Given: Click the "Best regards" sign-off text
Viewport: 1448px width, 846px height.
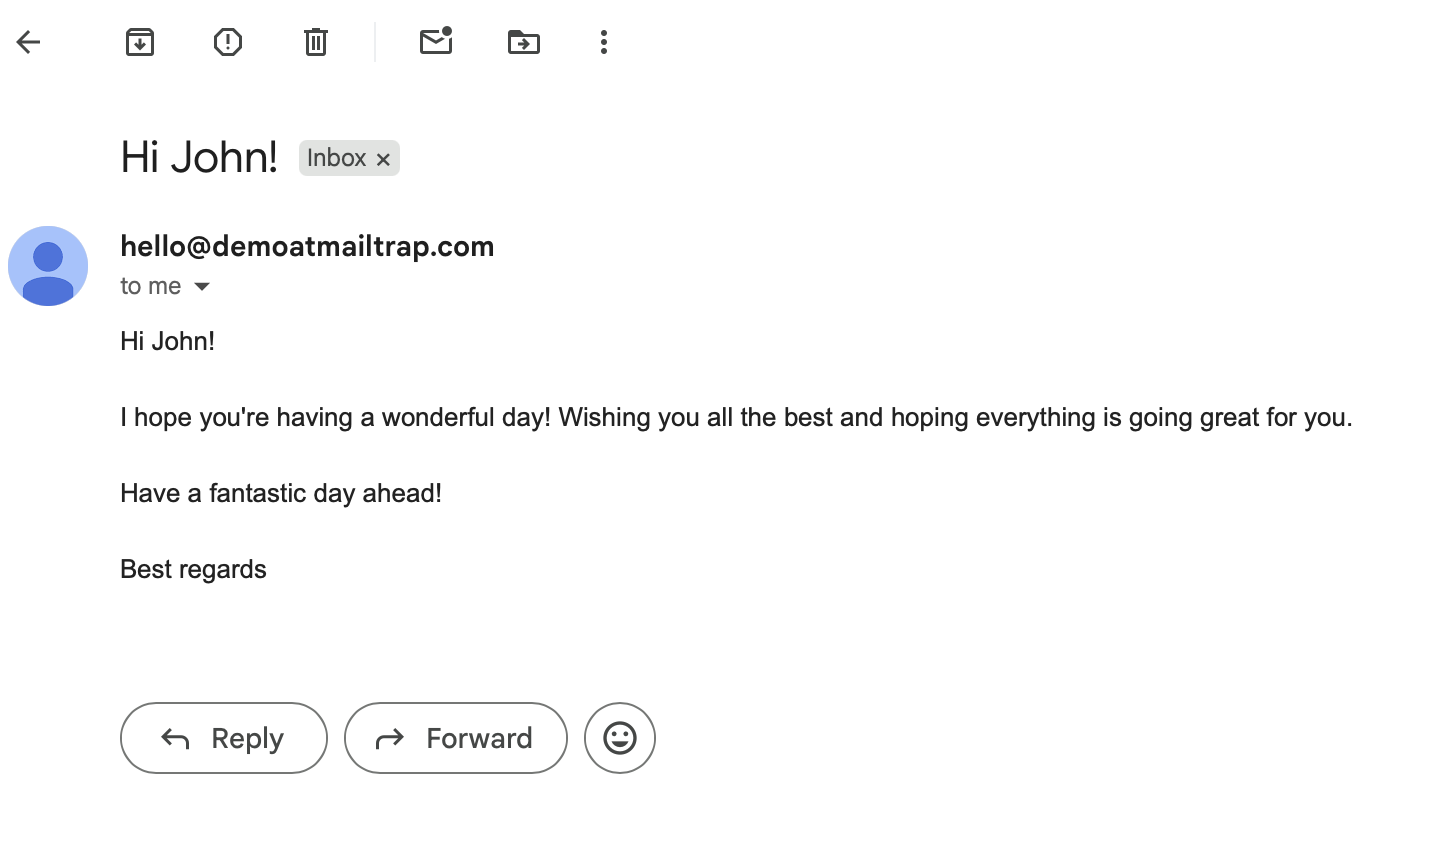Looking at the screenshot, I should click(193, 569).
